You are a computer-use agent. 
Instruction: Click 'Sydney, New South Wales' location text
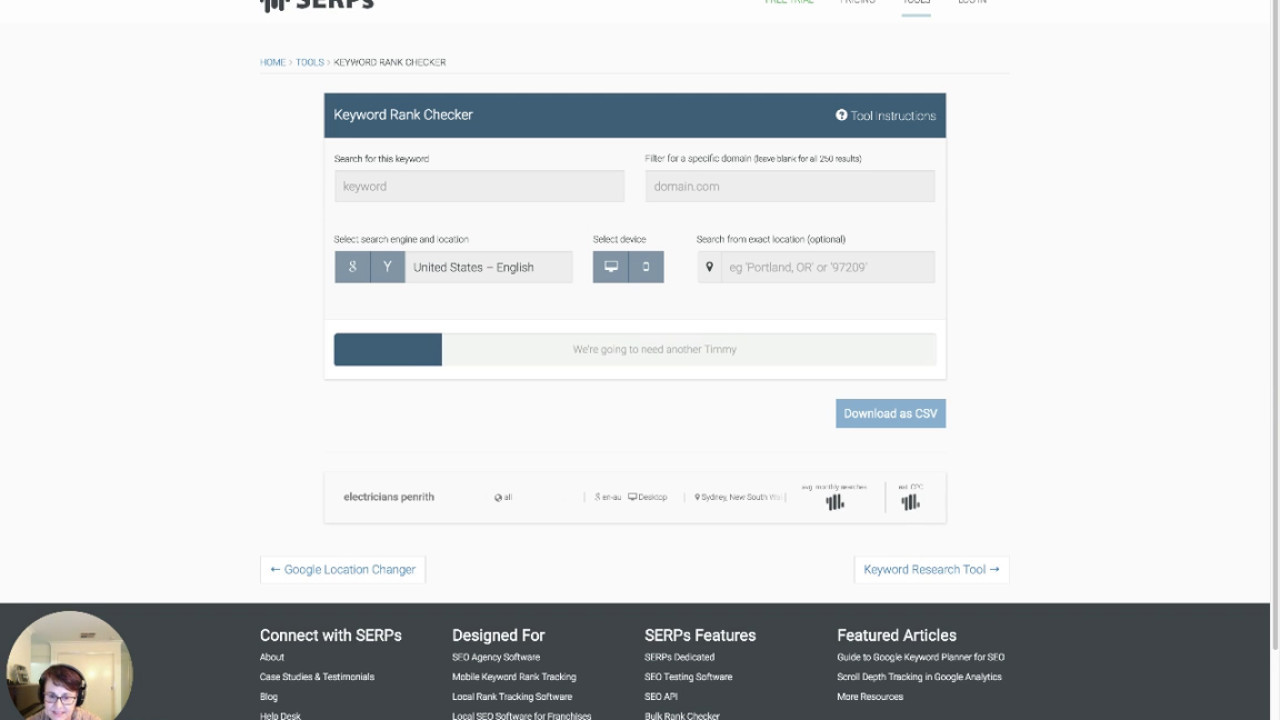click(x=742, y=497)
